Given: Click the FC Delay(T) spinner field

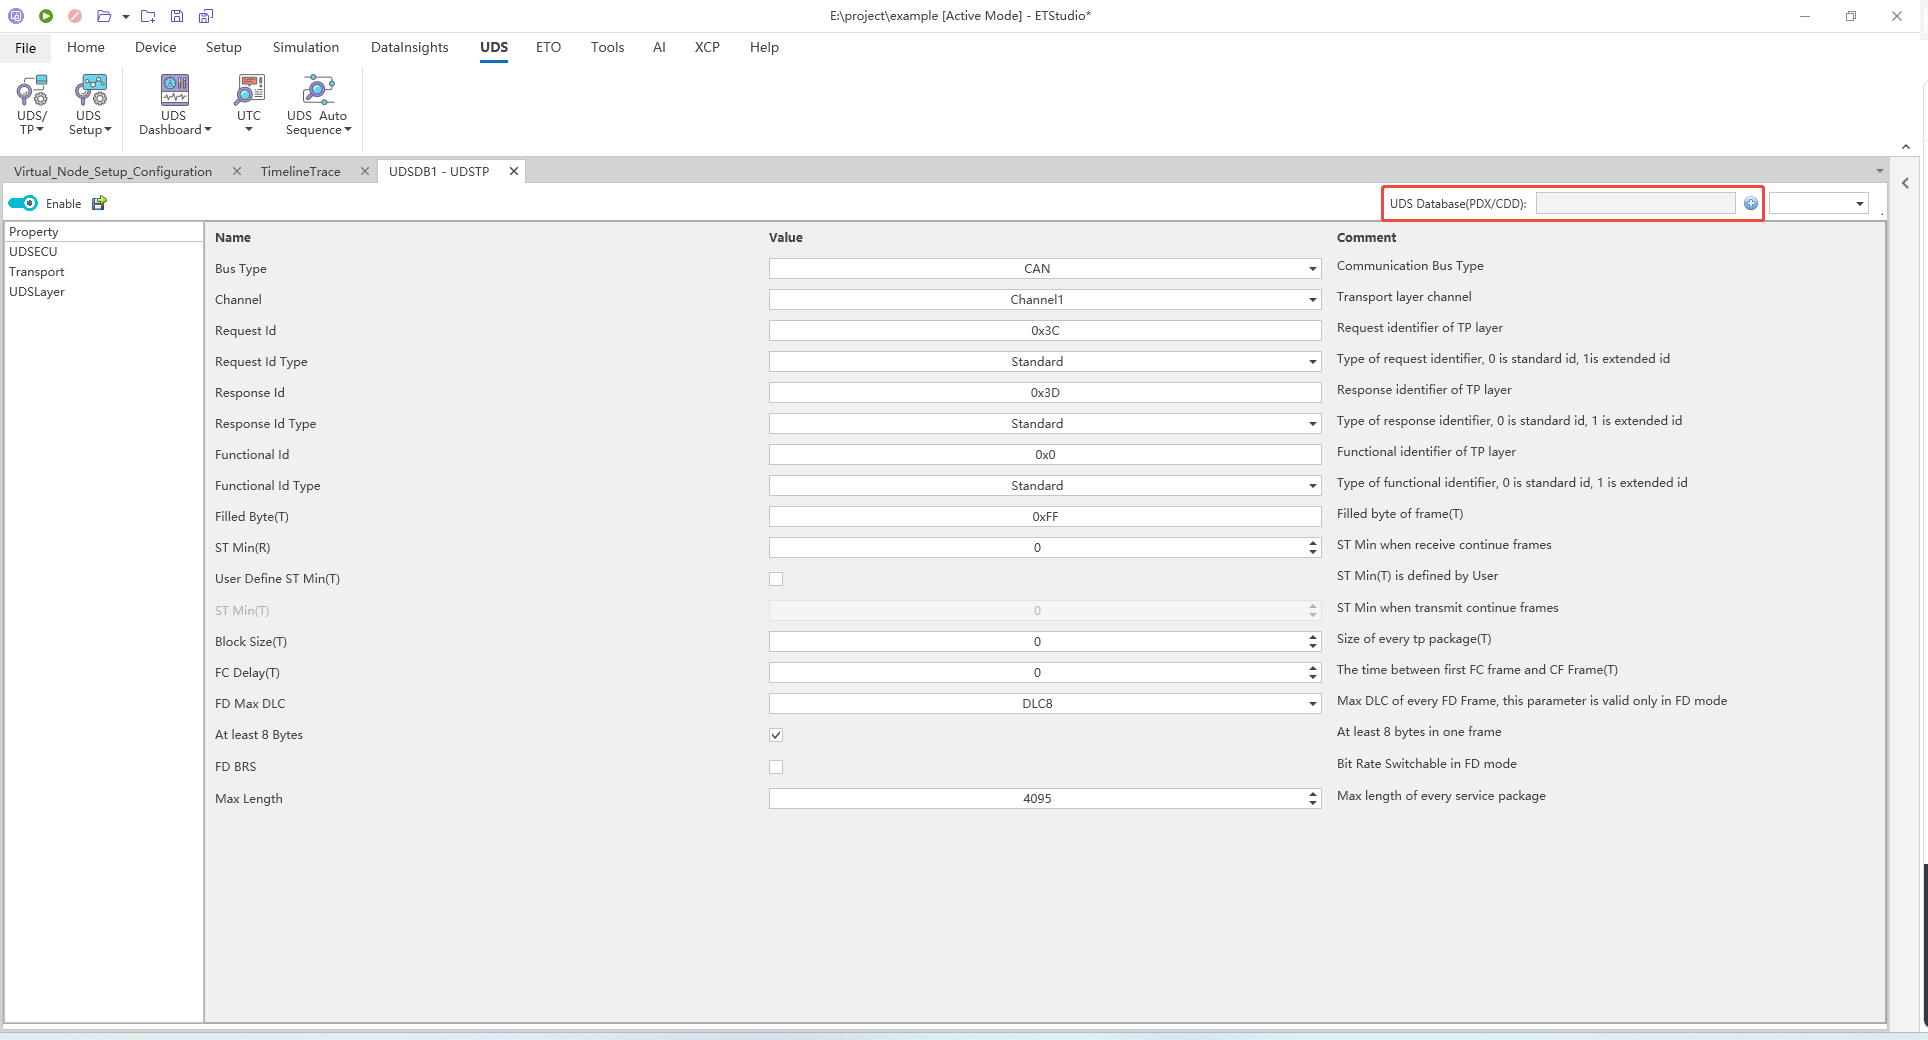Looking at the screenshot, I should pos(1045,673).
